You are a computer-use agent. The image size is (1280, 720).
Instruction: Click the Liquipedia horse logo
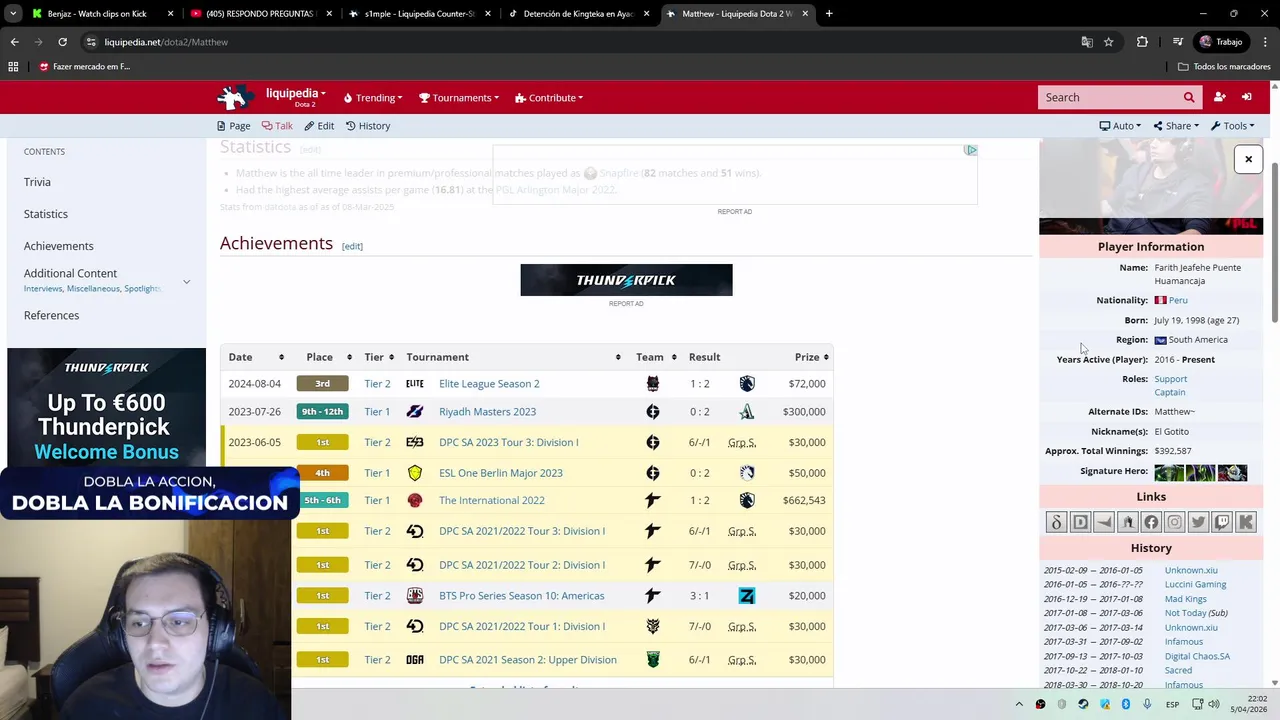click(236, 97)
